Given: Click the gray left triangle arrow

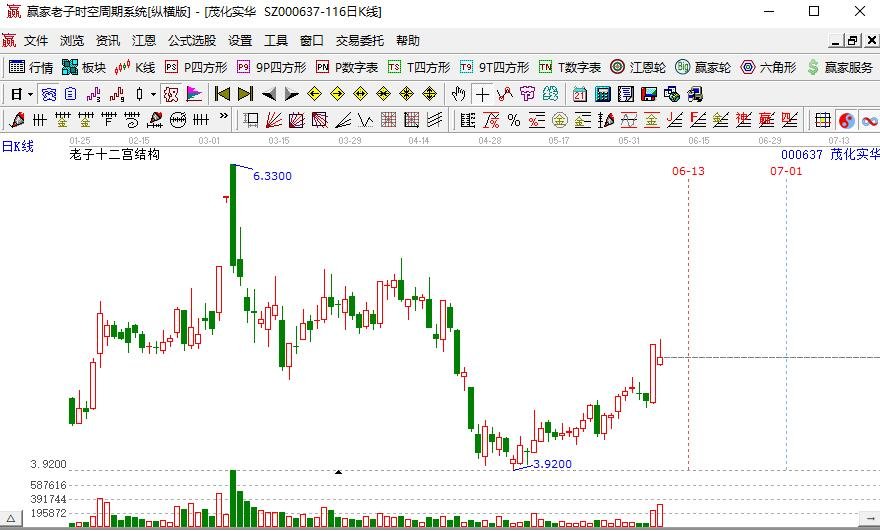Looking at the screenshot, I should click(269, 94).
